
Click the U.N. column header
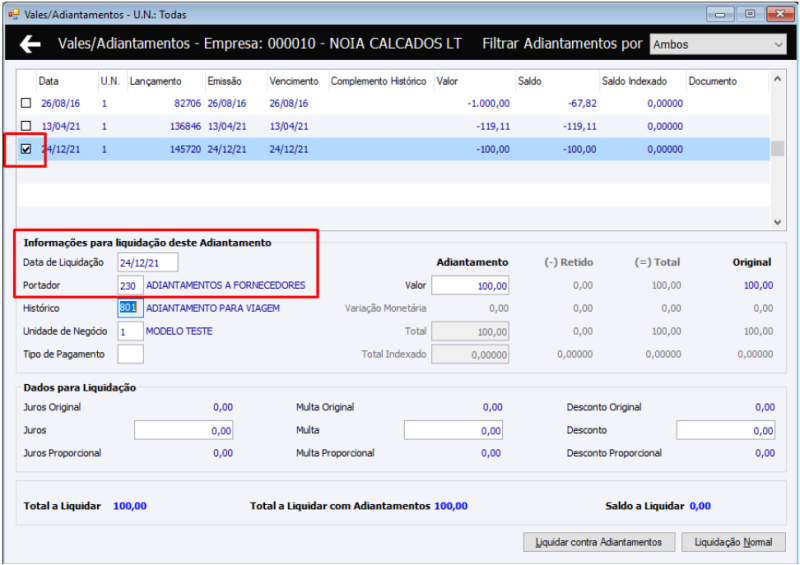click(110, 81)
